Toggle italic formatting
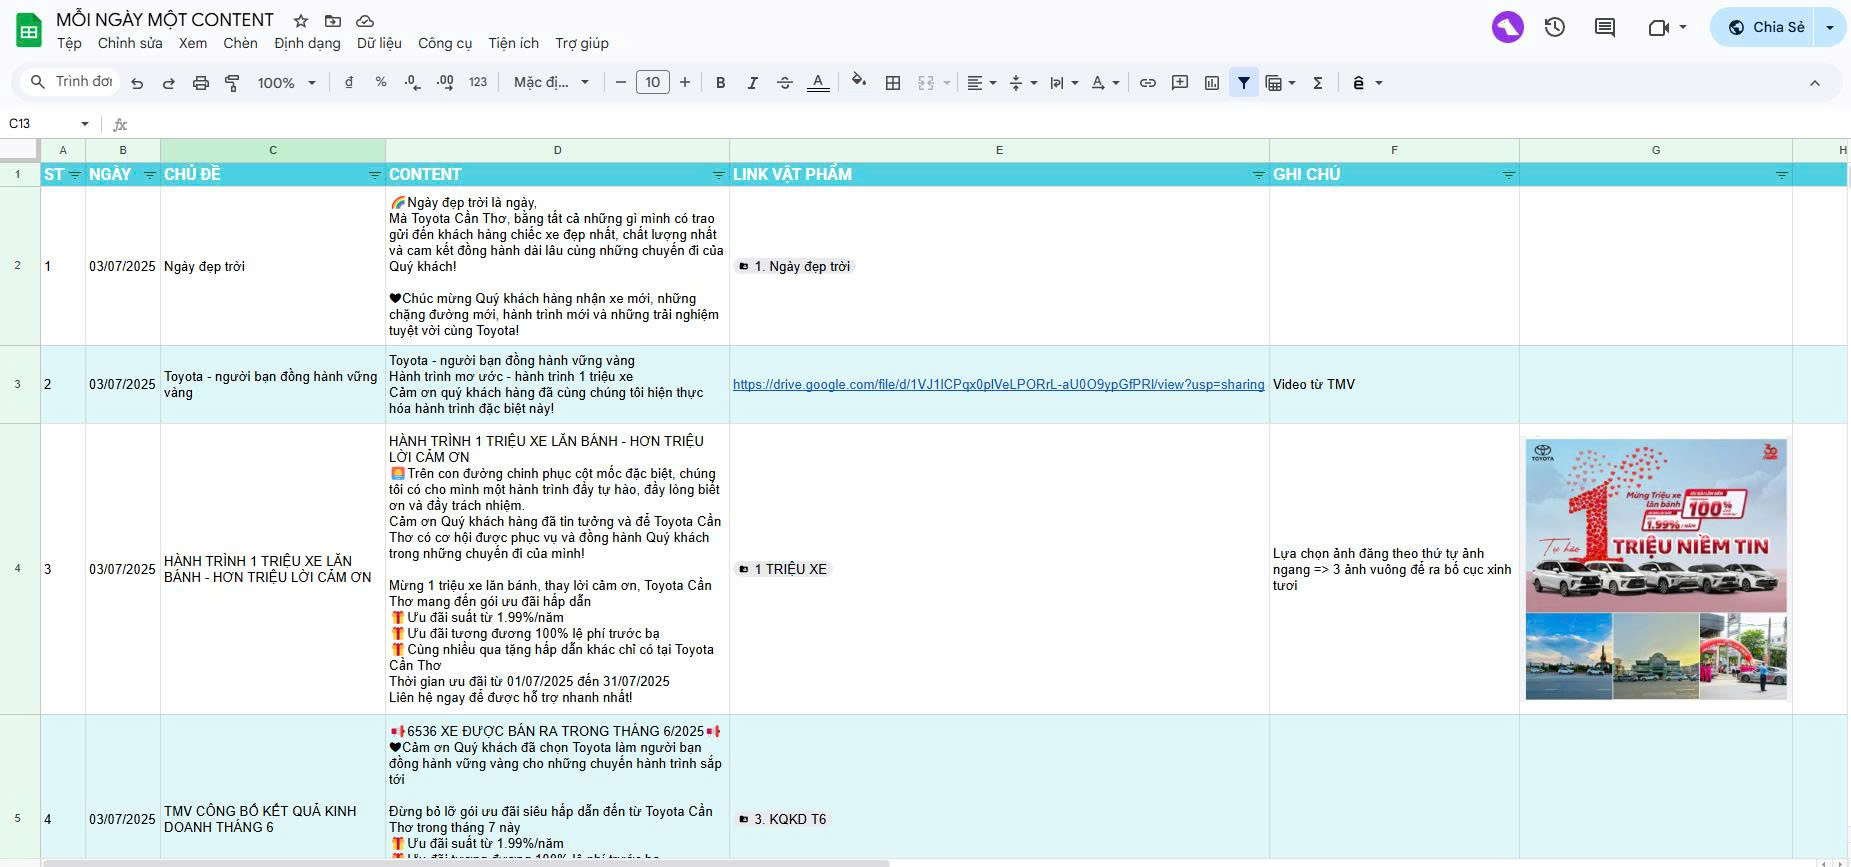 tap(752, 83)
